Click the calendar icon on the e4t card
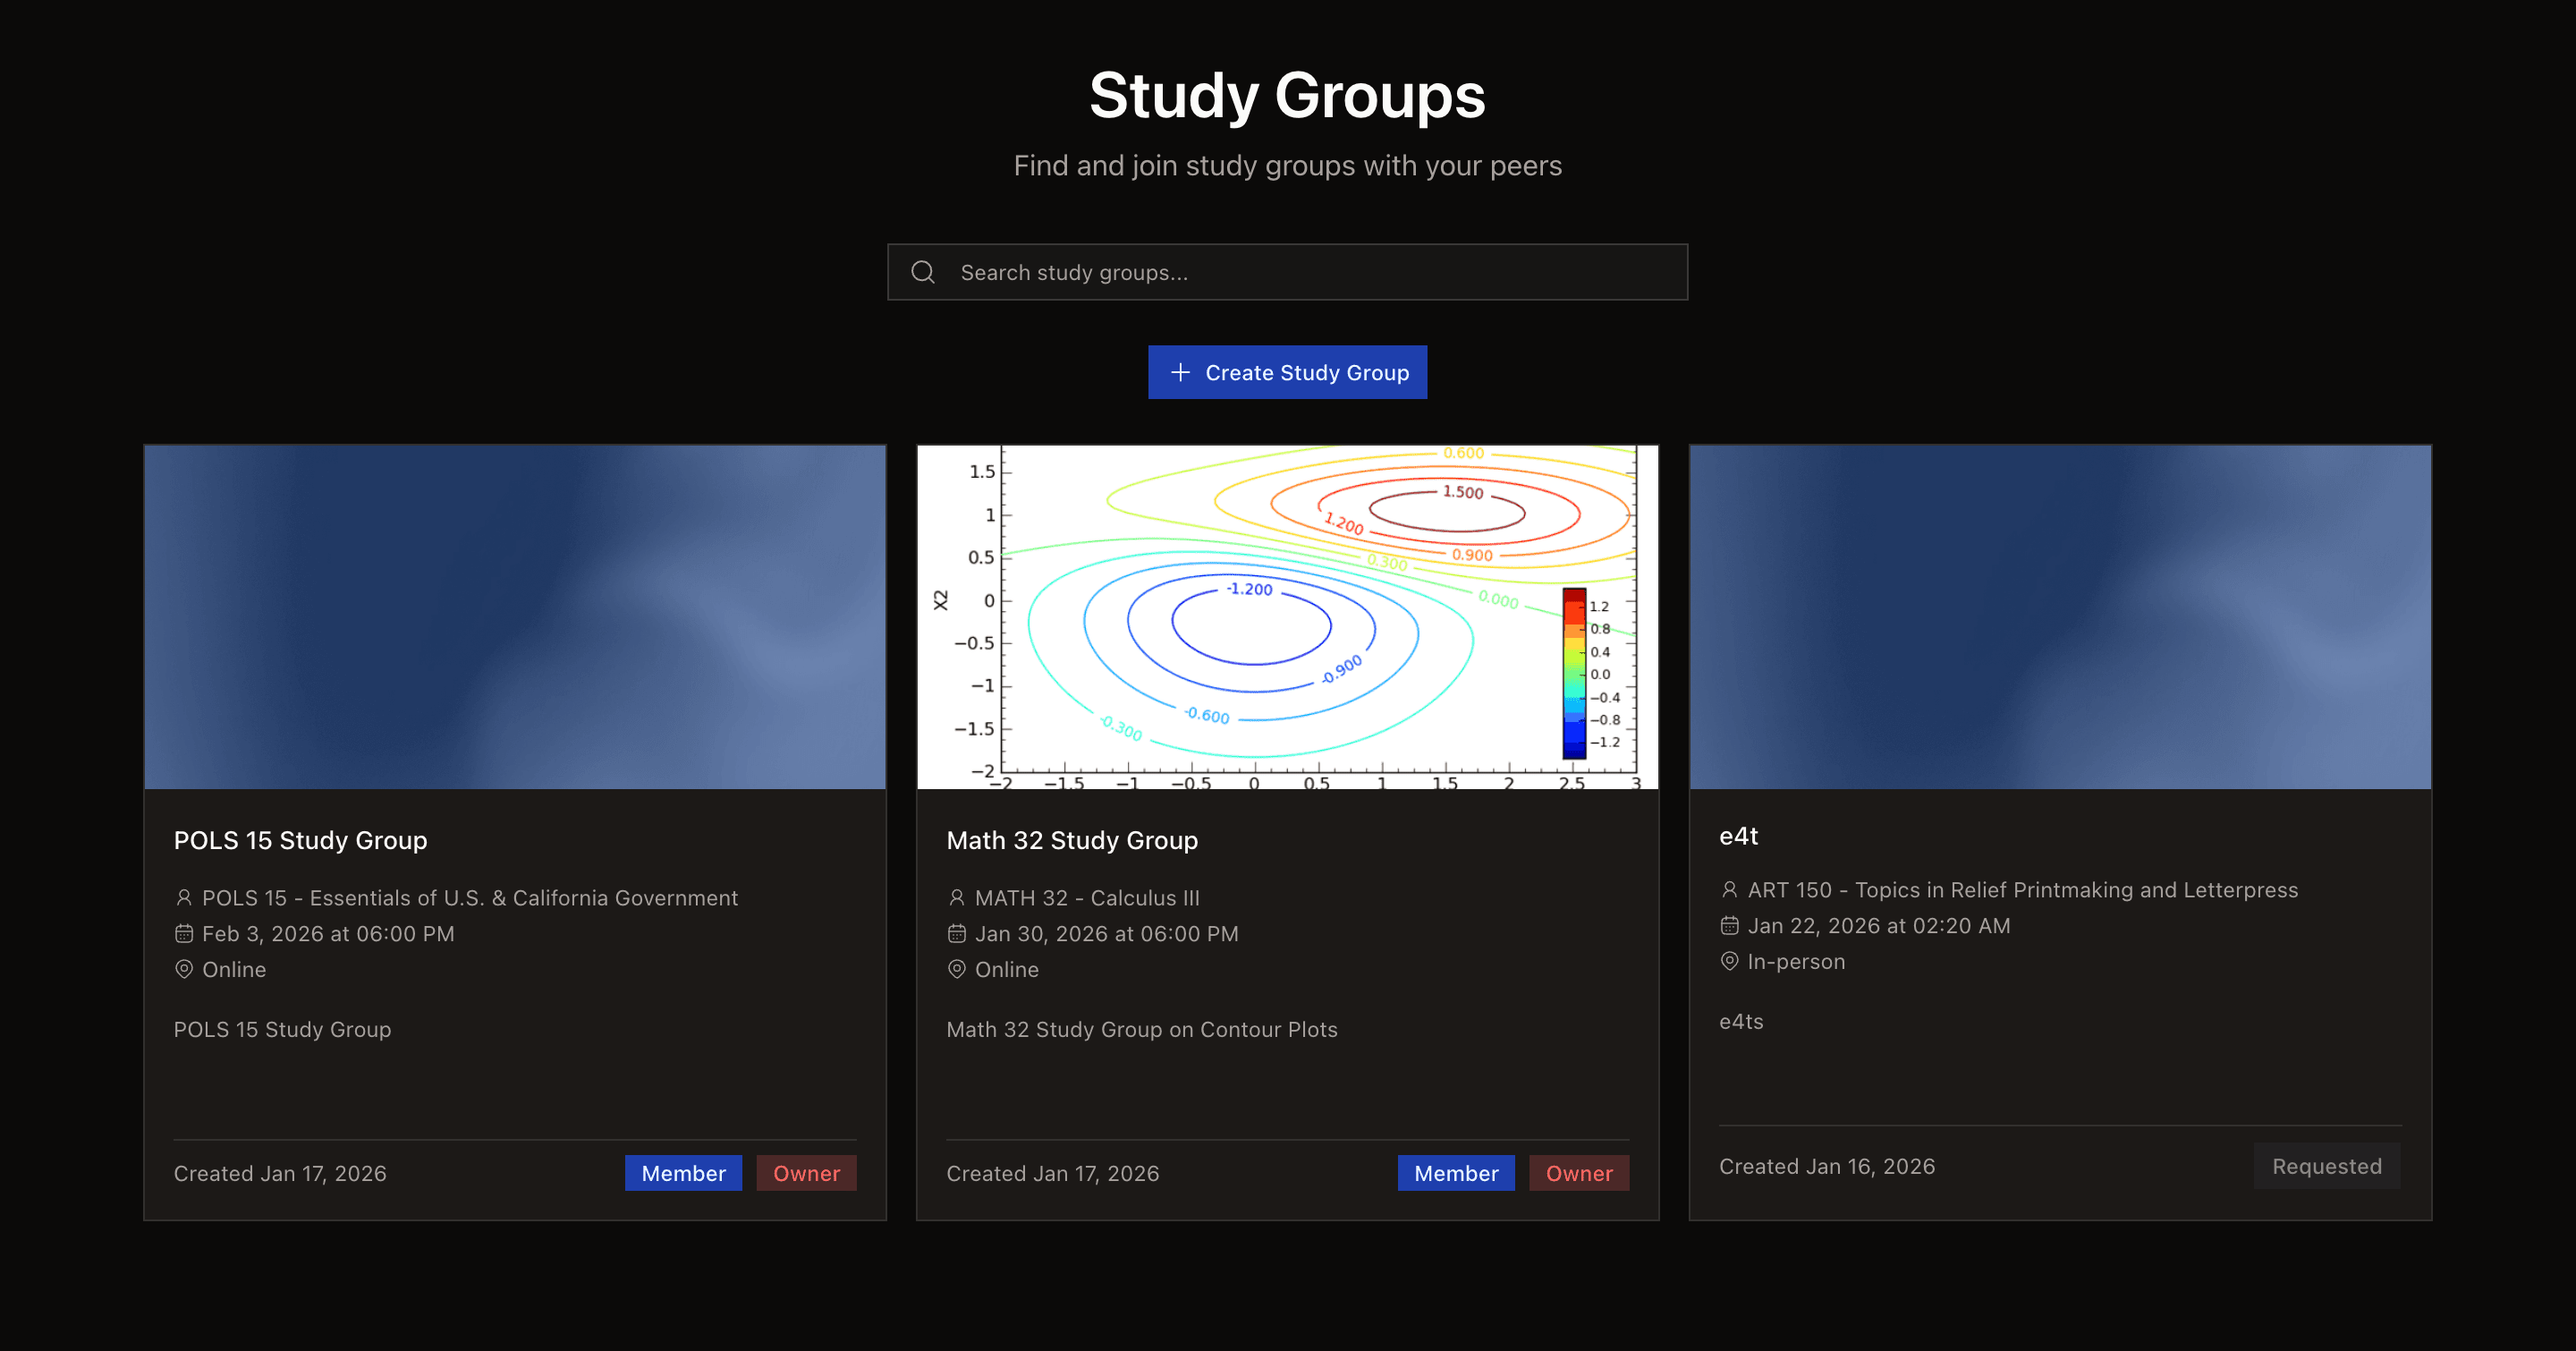The width and height of the screenshot is (2576, 1351). coord(1729,925)
